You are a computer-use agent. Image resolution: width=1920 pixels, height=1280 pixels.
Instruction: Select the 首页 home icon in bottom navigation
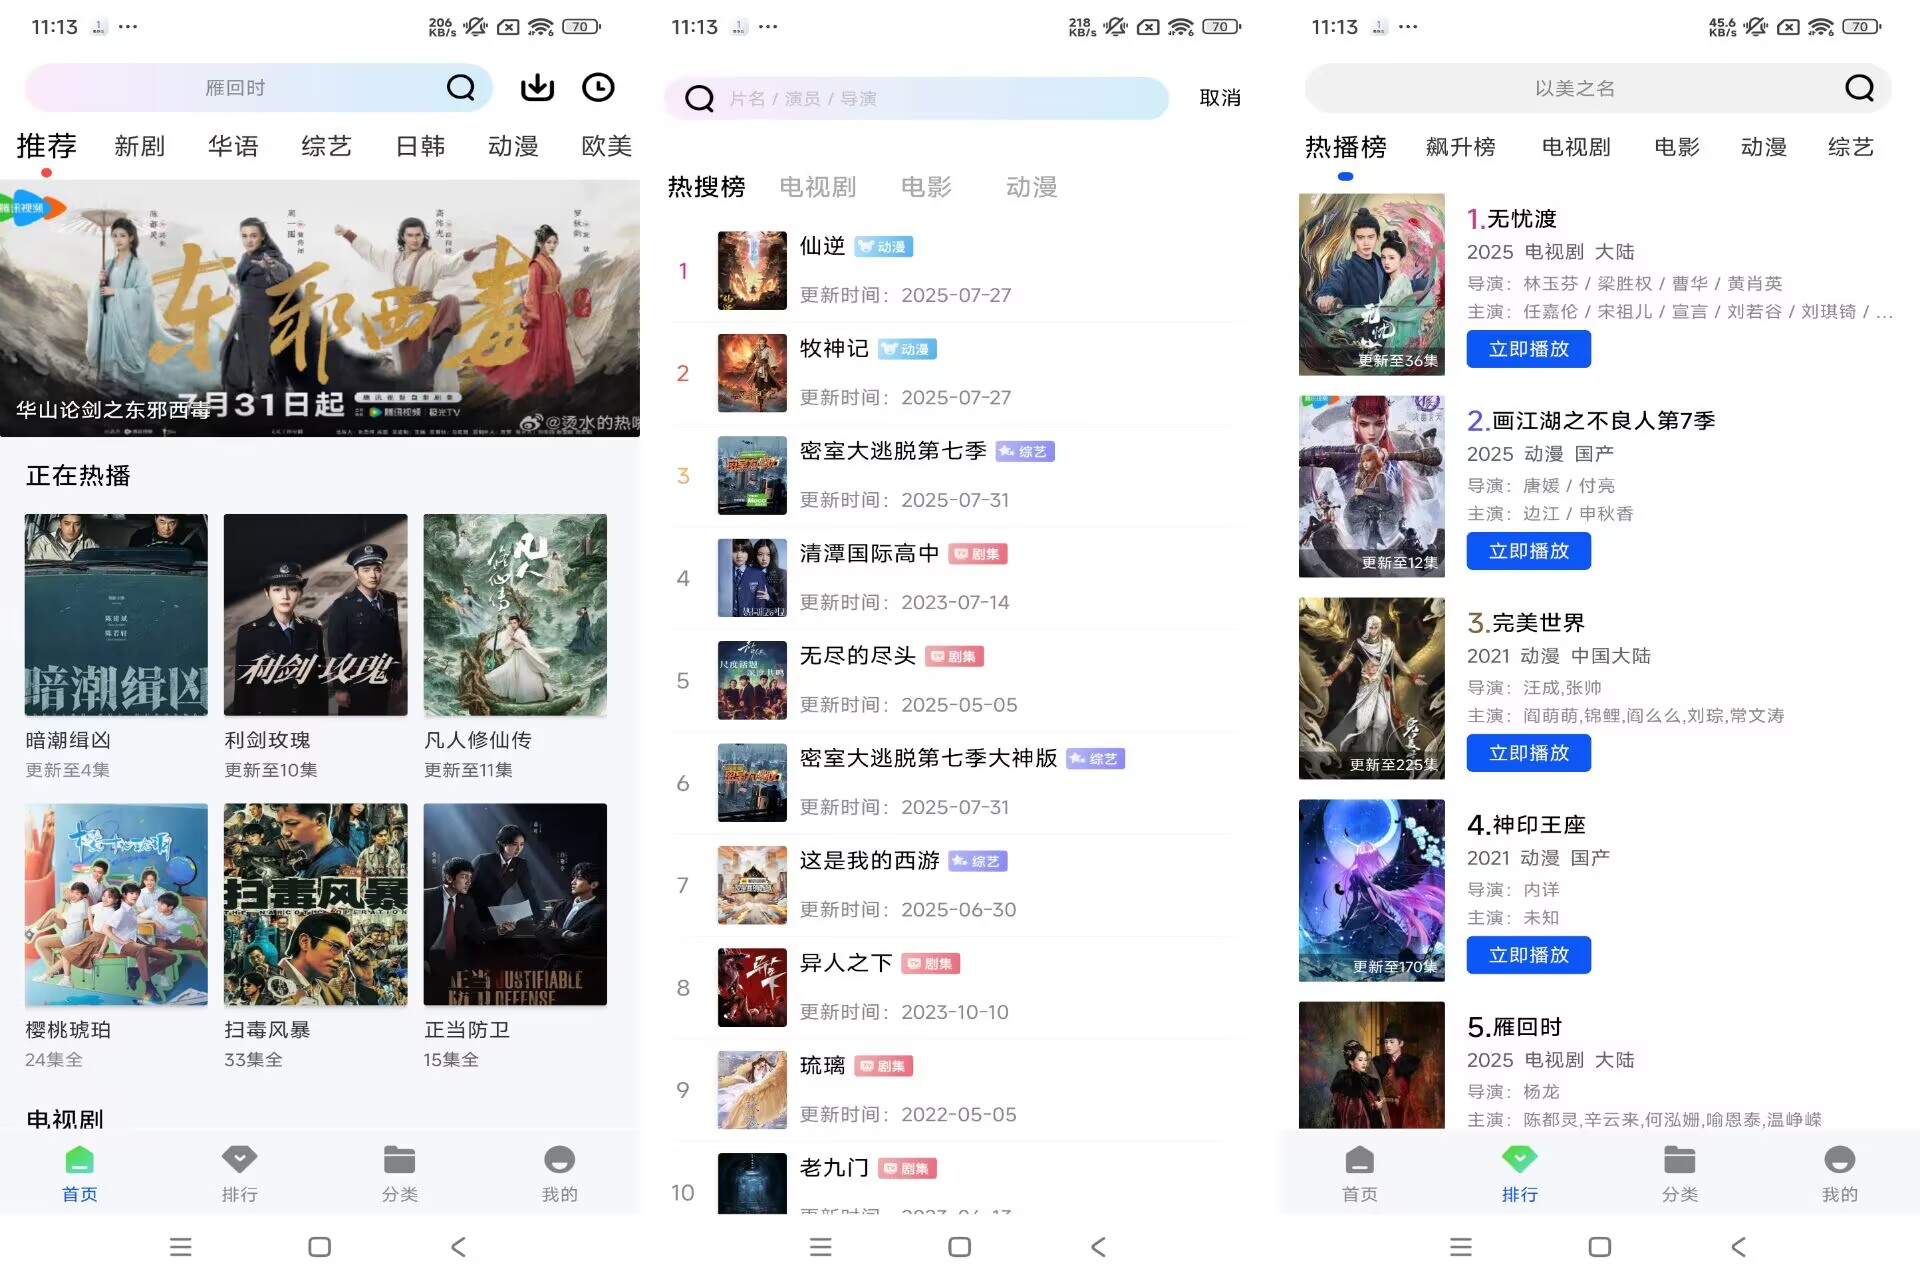tap(79, 1172)
